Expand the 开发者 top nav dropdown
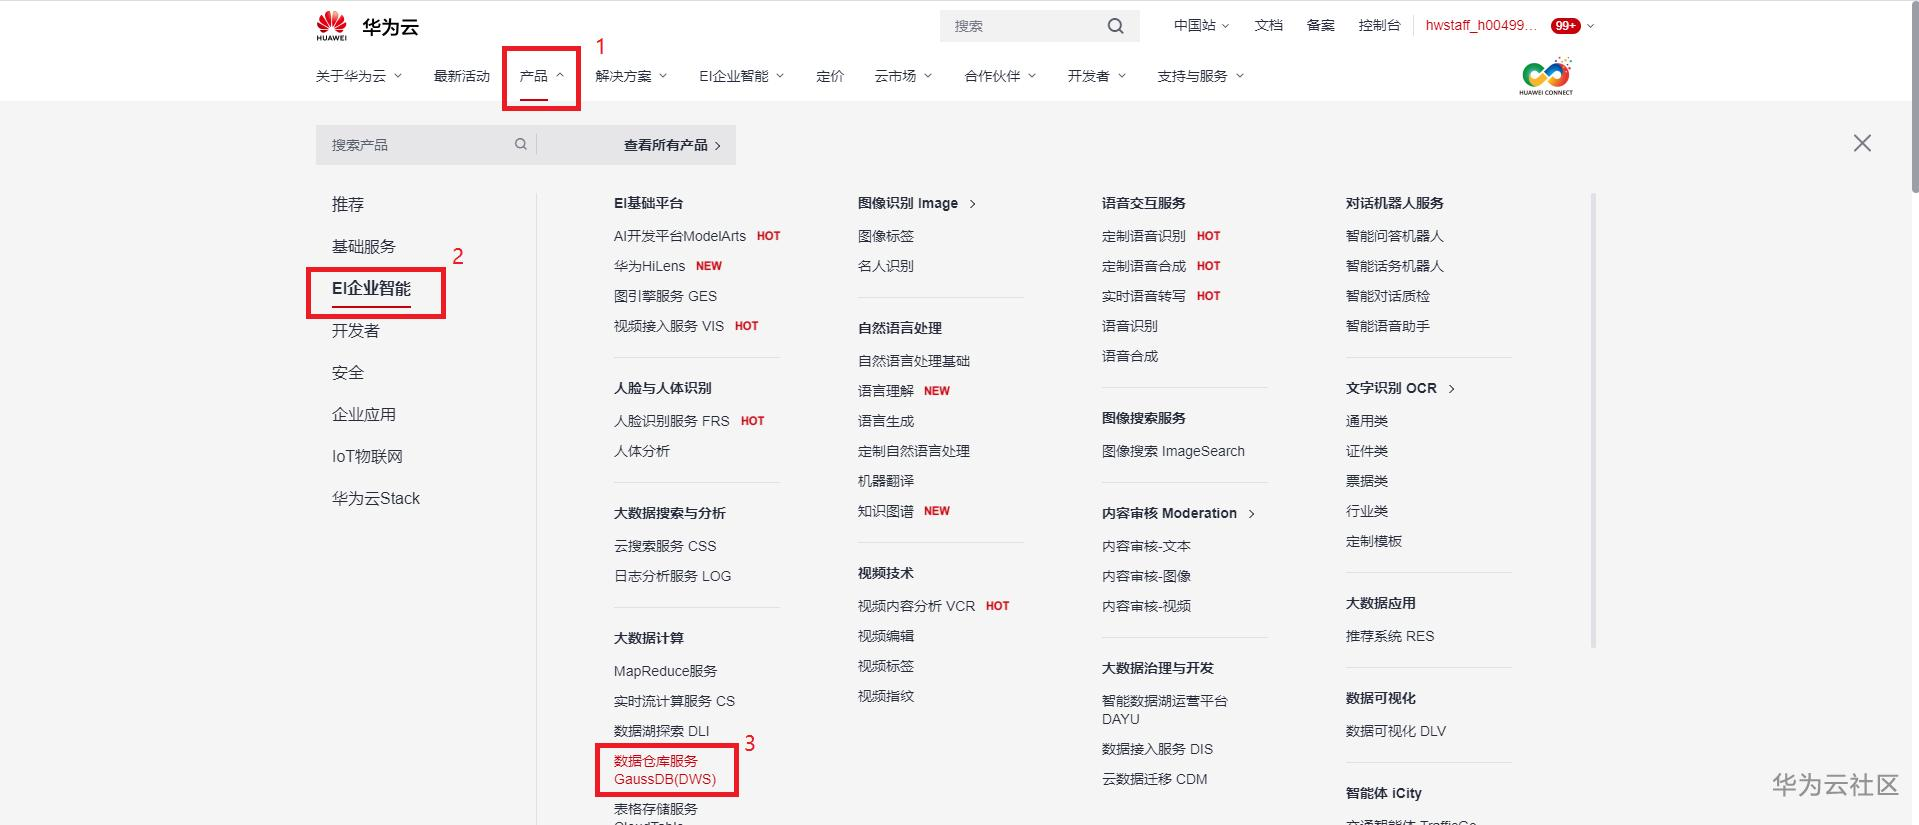The height and width of the screenshot is (825, 1919). [x=1097, y=76]
